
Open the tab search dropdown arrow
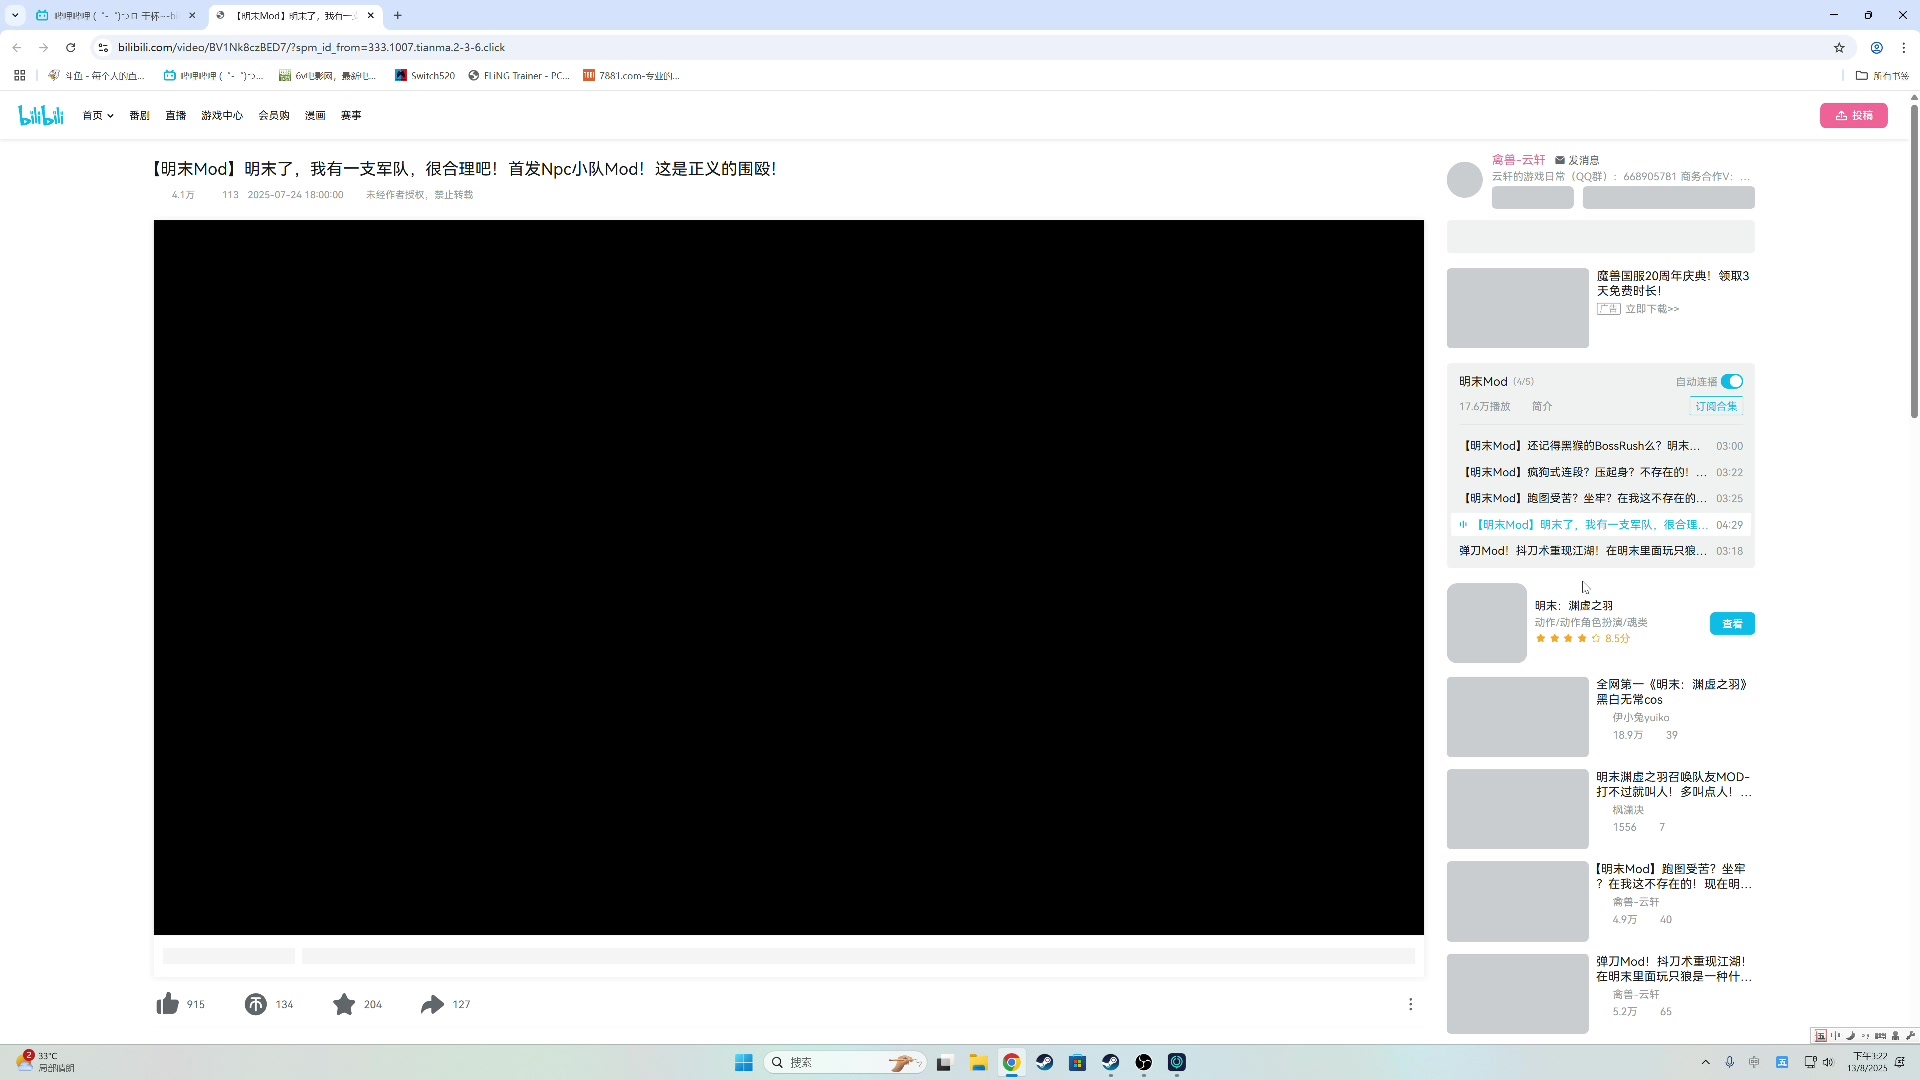(x=14, y=15)
